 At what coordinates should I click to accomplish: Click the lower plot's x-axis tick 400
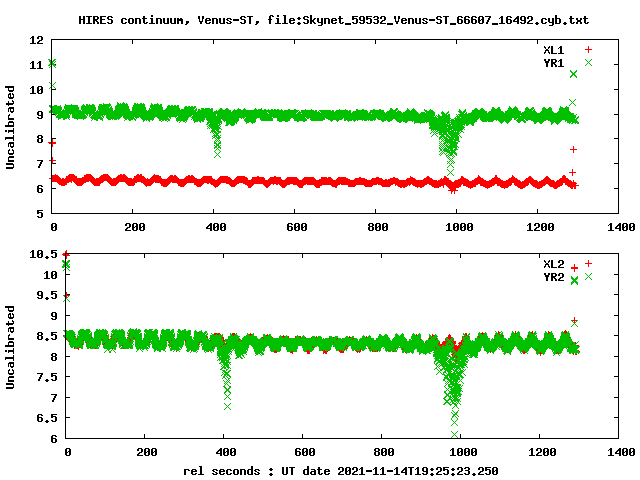pyautogui.click(x=226, y=452)
